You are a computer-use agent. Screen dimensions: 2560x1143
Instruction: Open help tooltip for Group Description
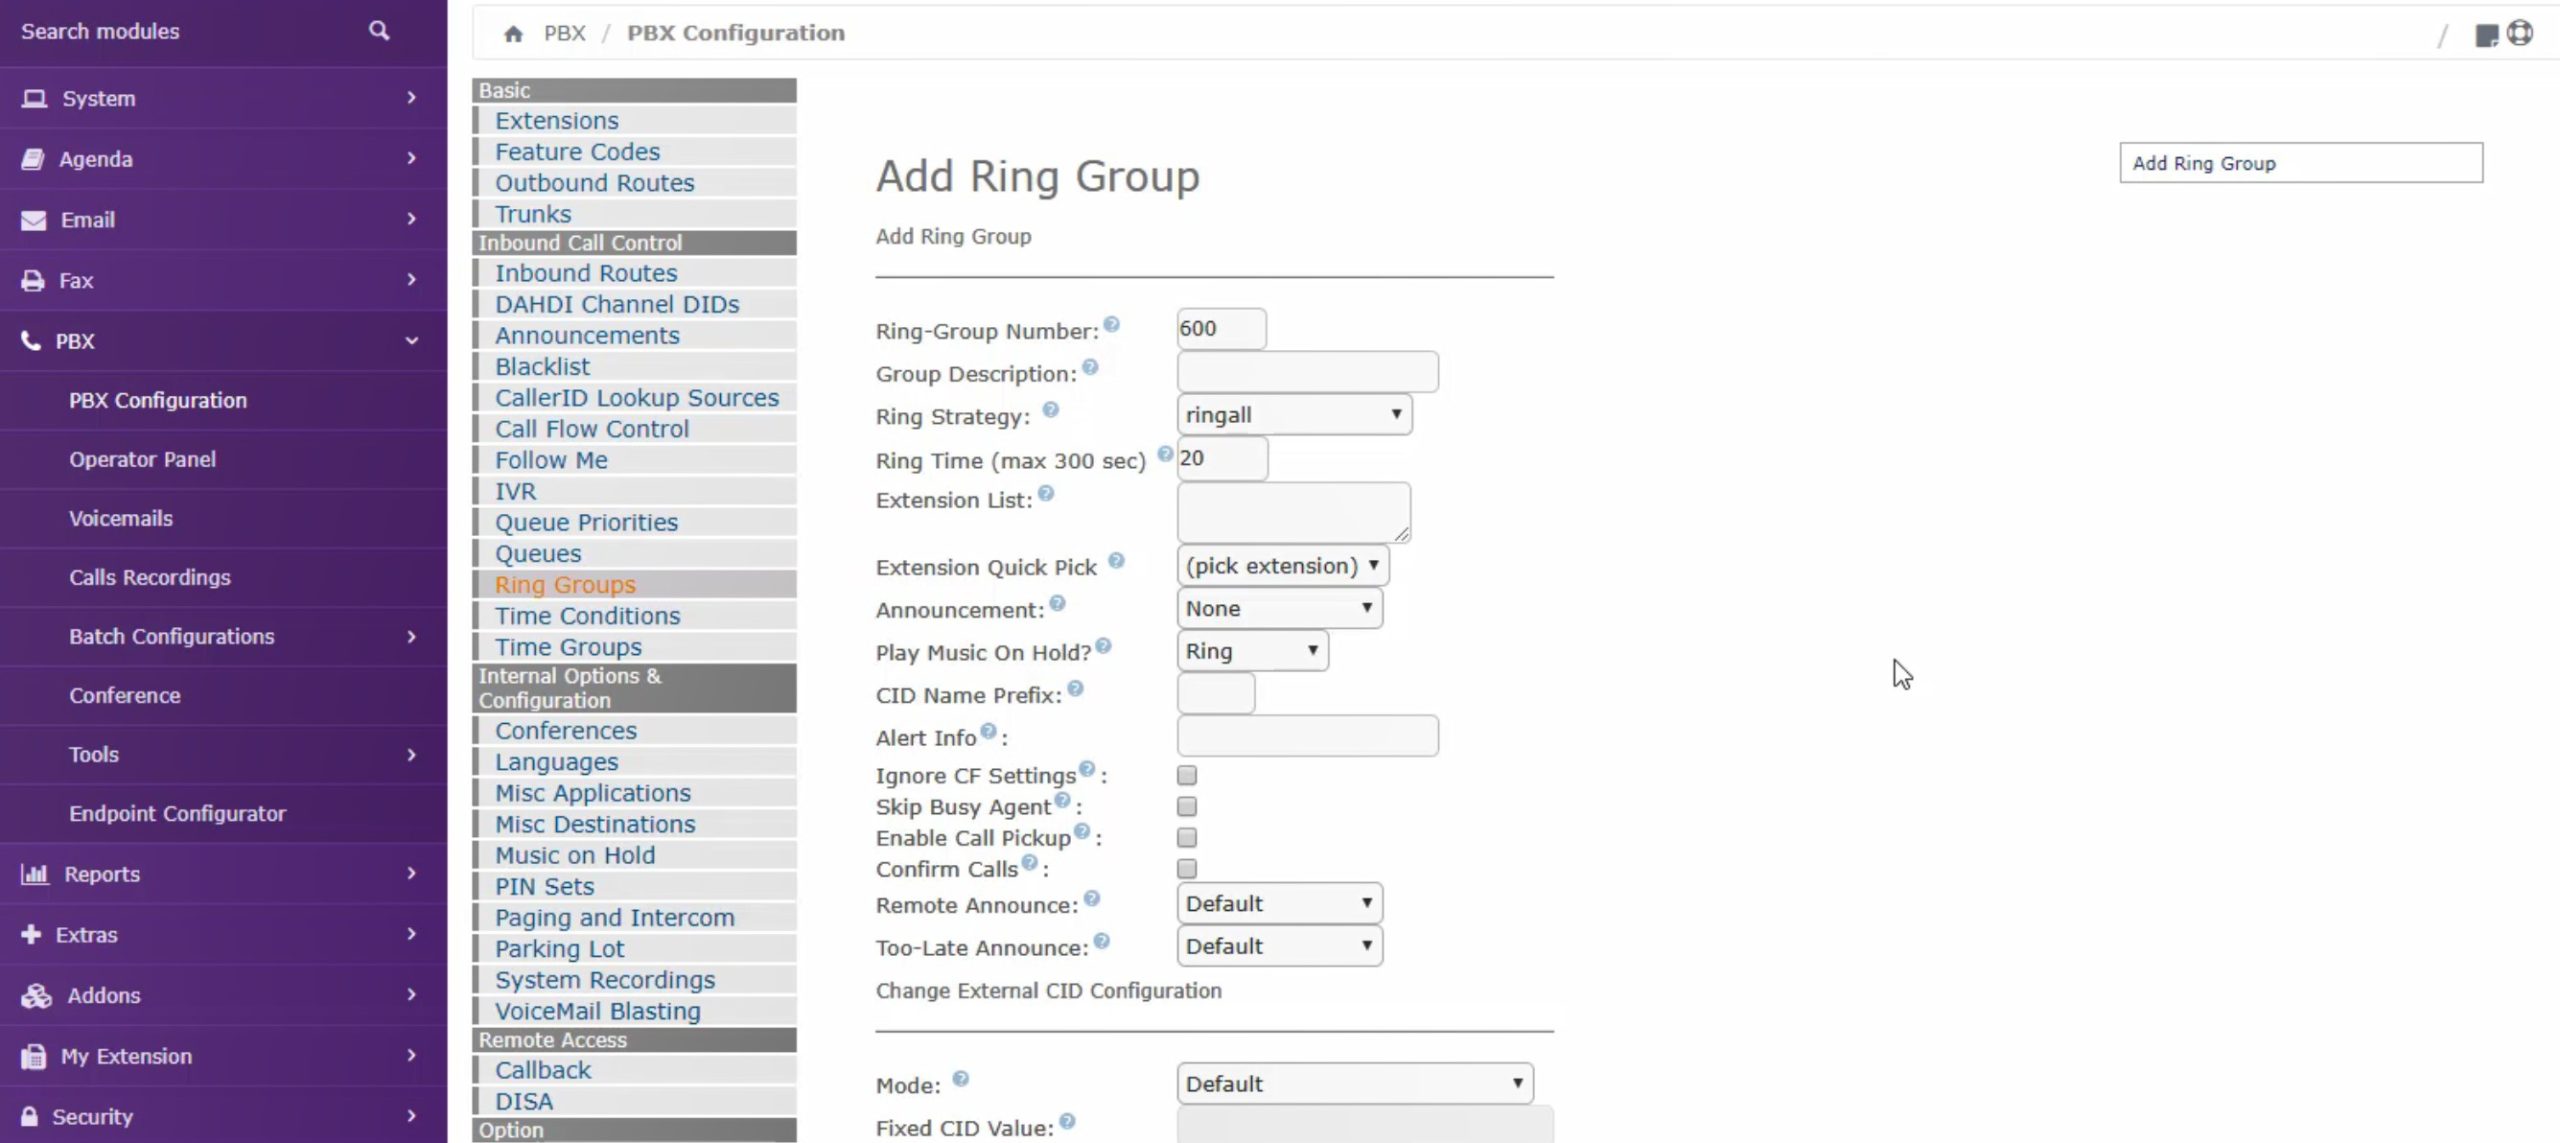tap(1091, 367)
